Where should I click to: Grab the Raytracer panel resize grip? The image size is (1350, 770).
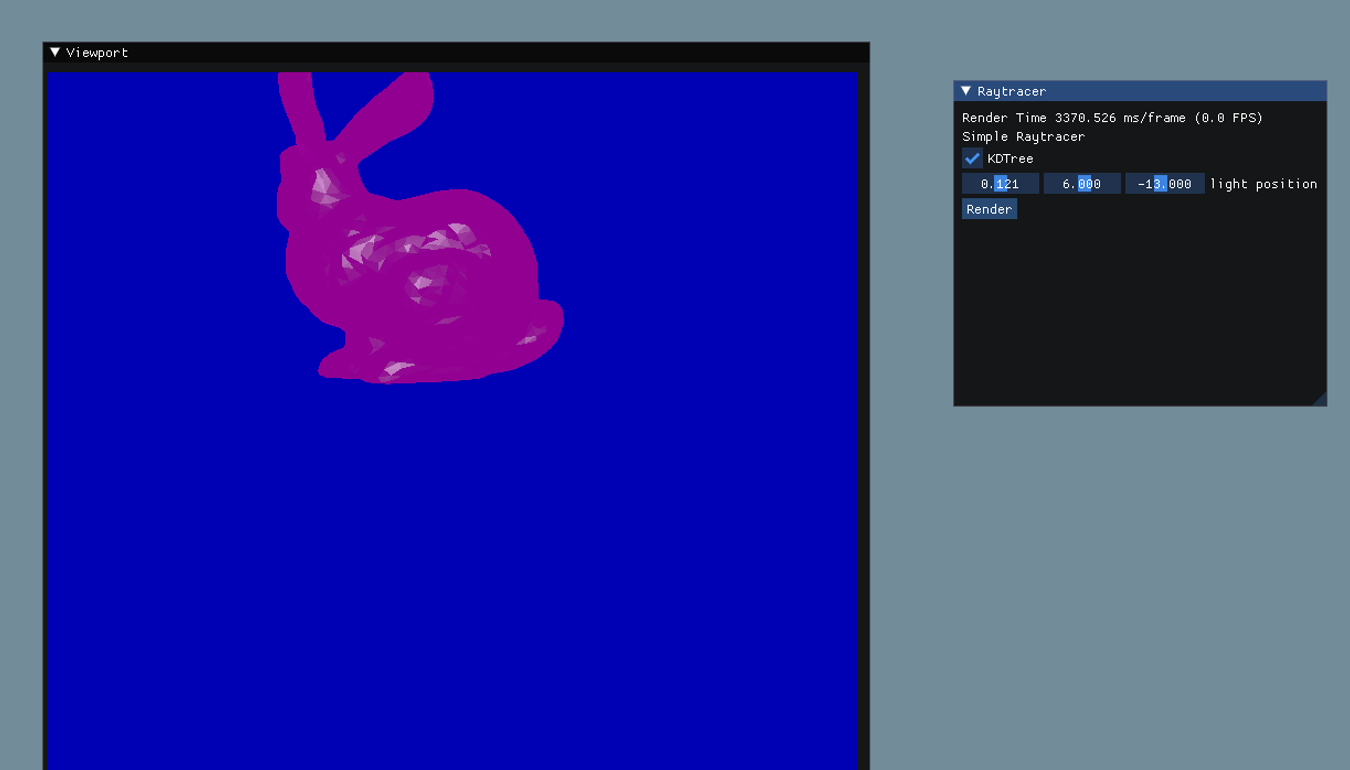[1320, 399]
